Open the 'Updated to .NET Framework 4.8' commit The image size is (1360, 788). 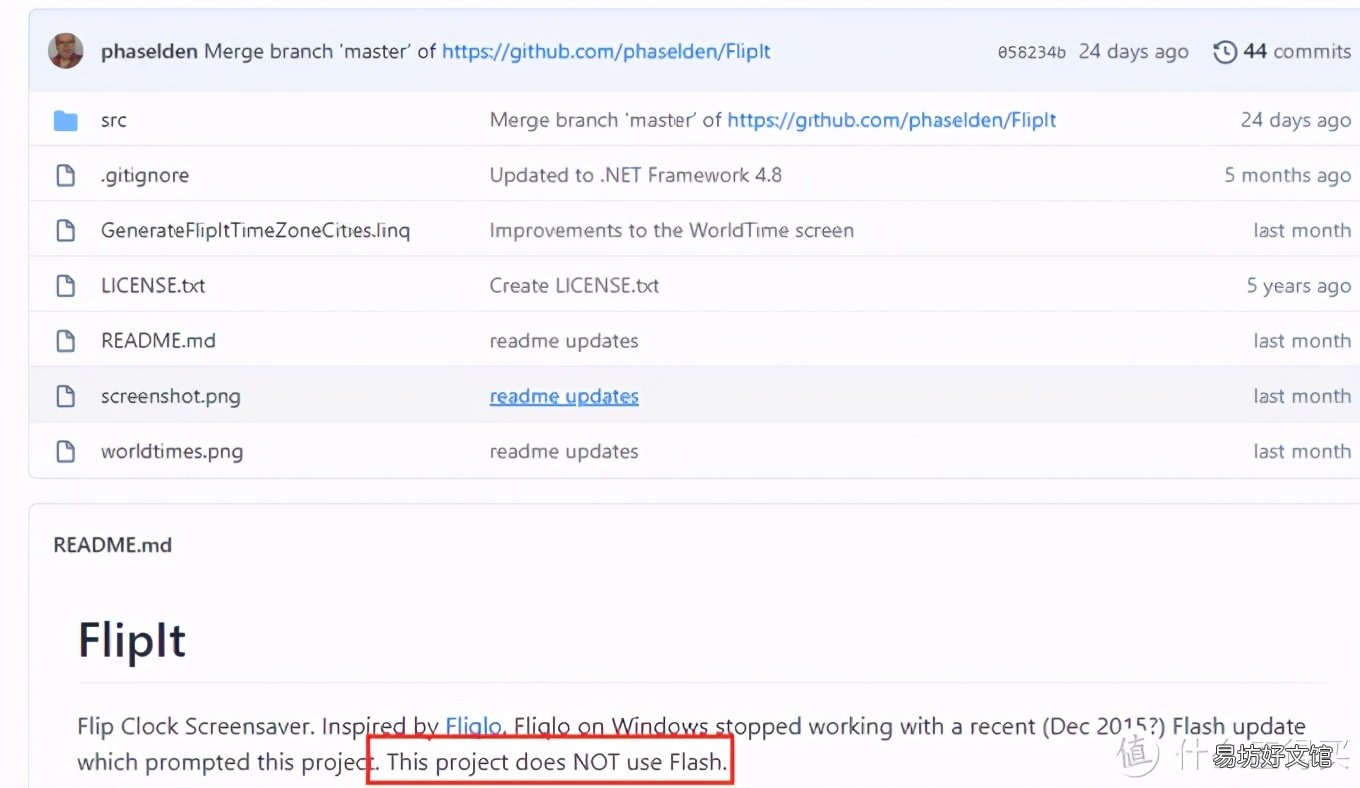coord(636,176)
